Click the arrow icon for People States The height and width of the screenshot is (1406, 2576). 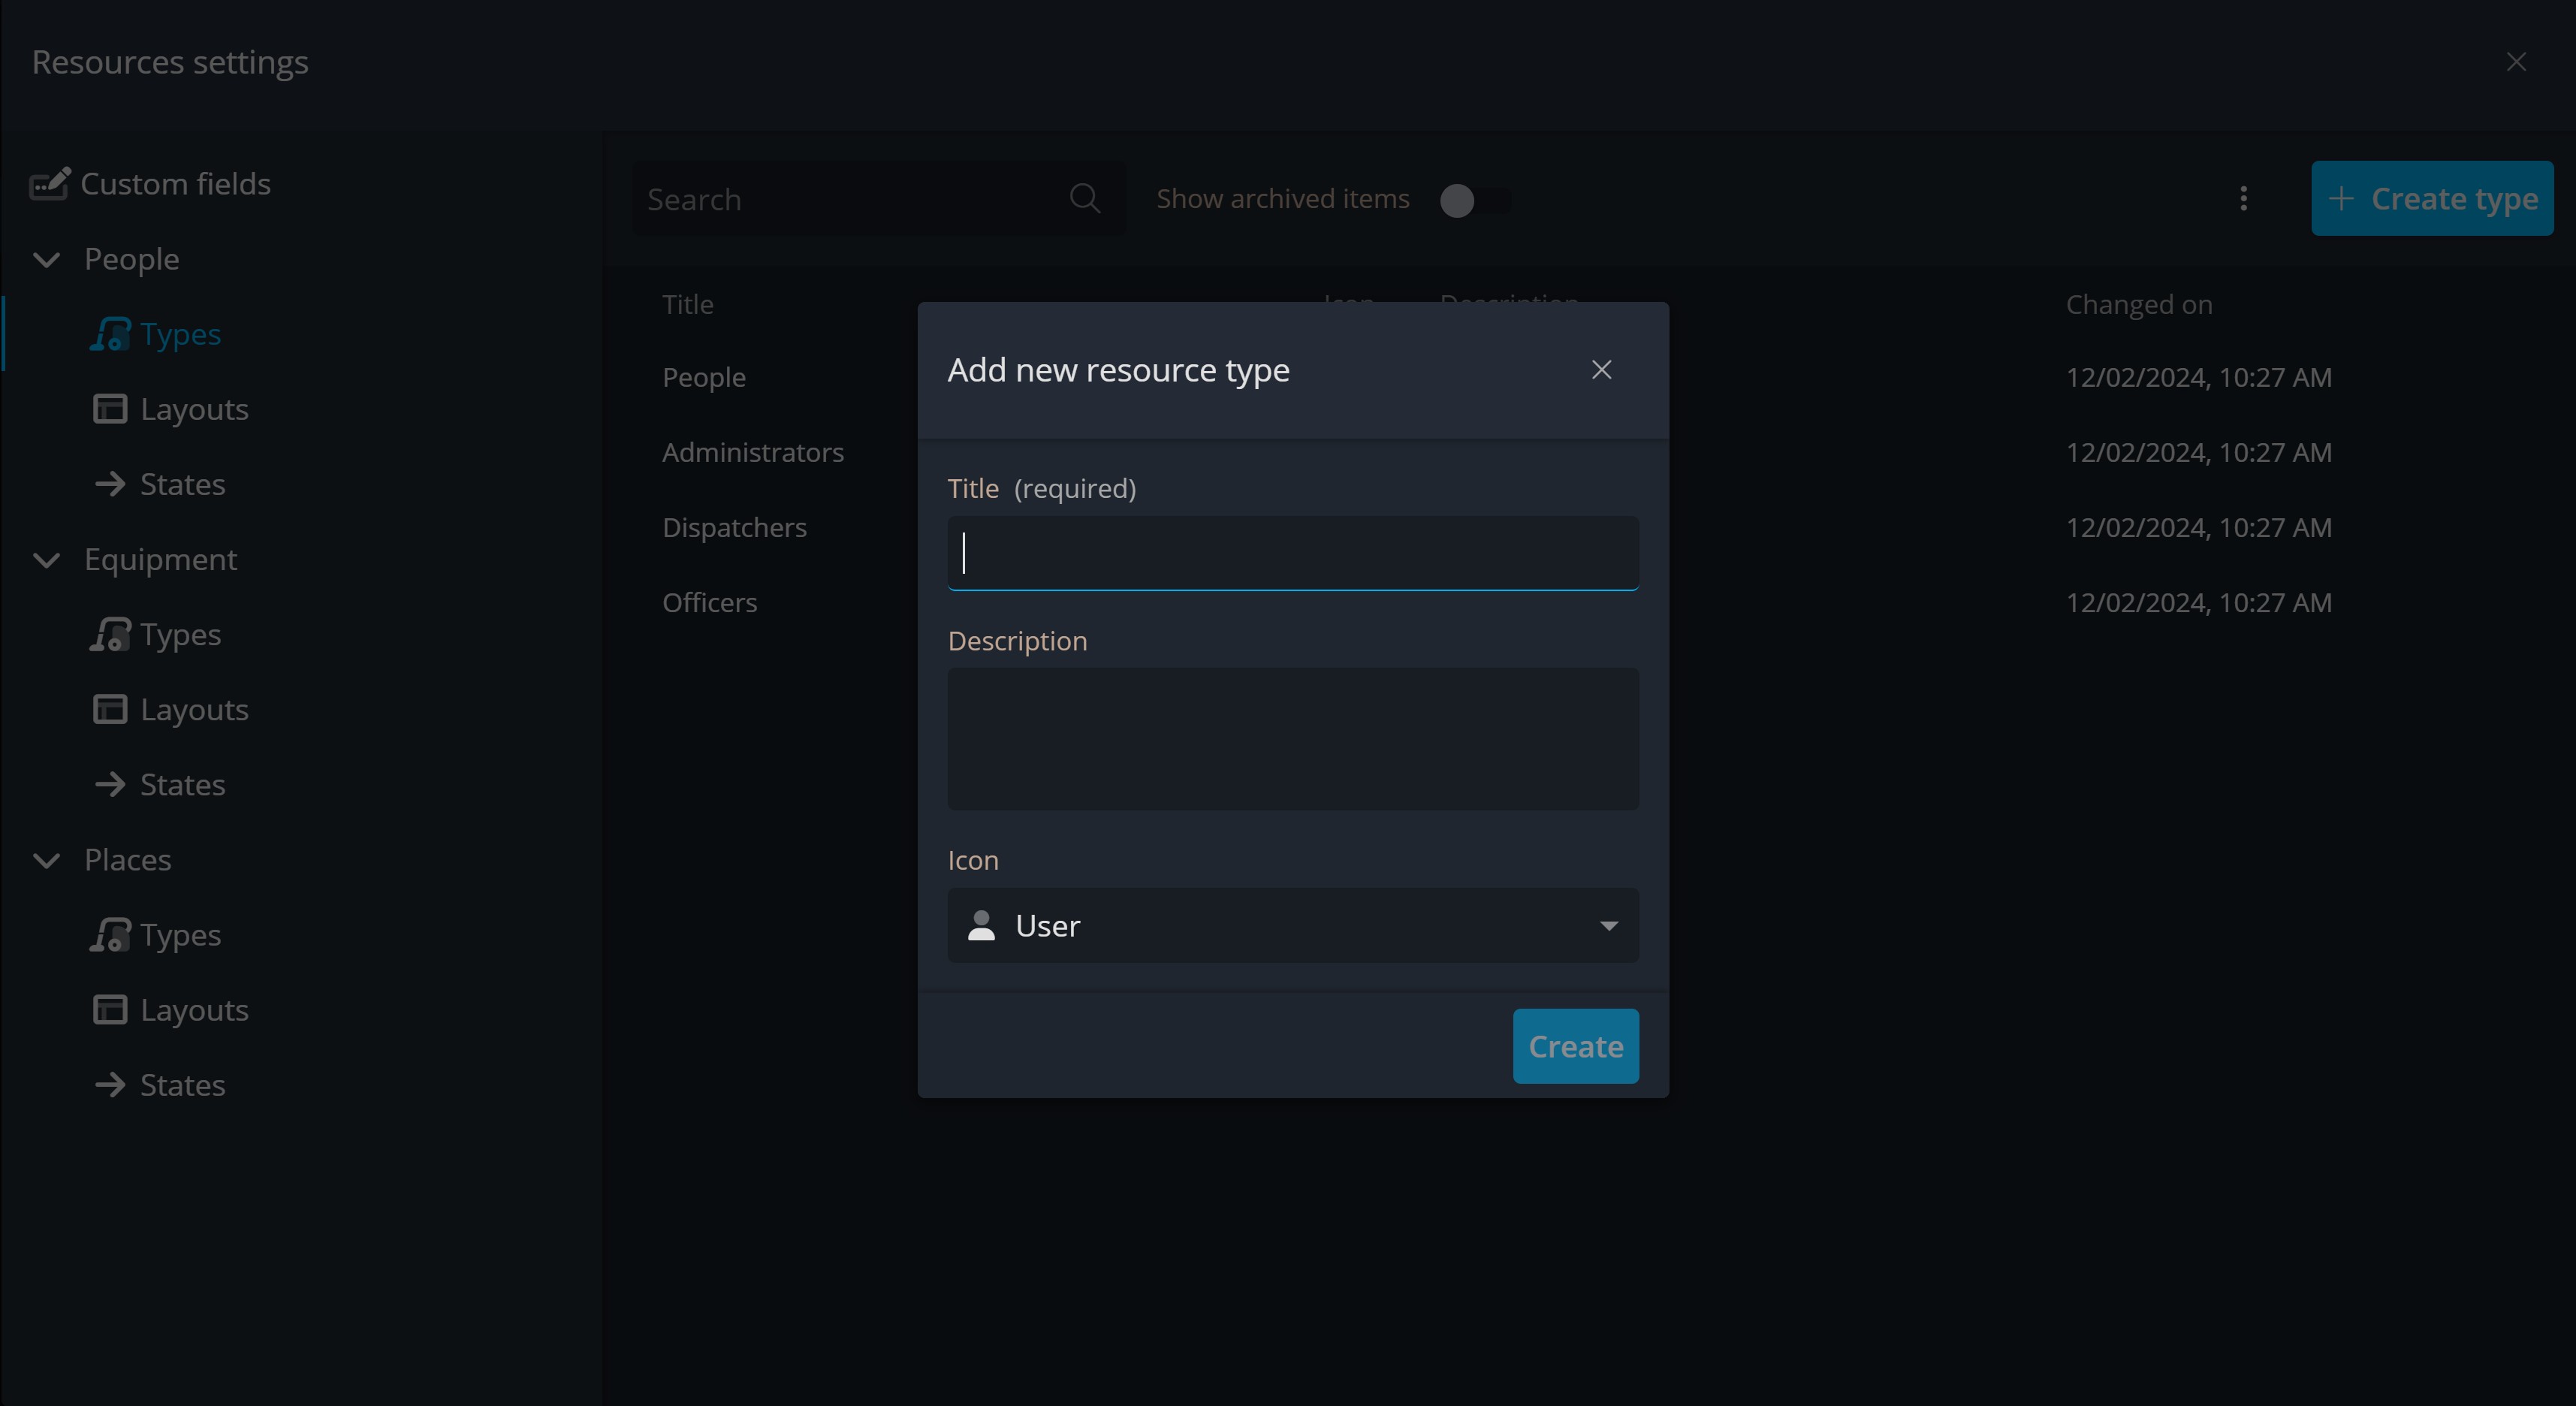110,484
